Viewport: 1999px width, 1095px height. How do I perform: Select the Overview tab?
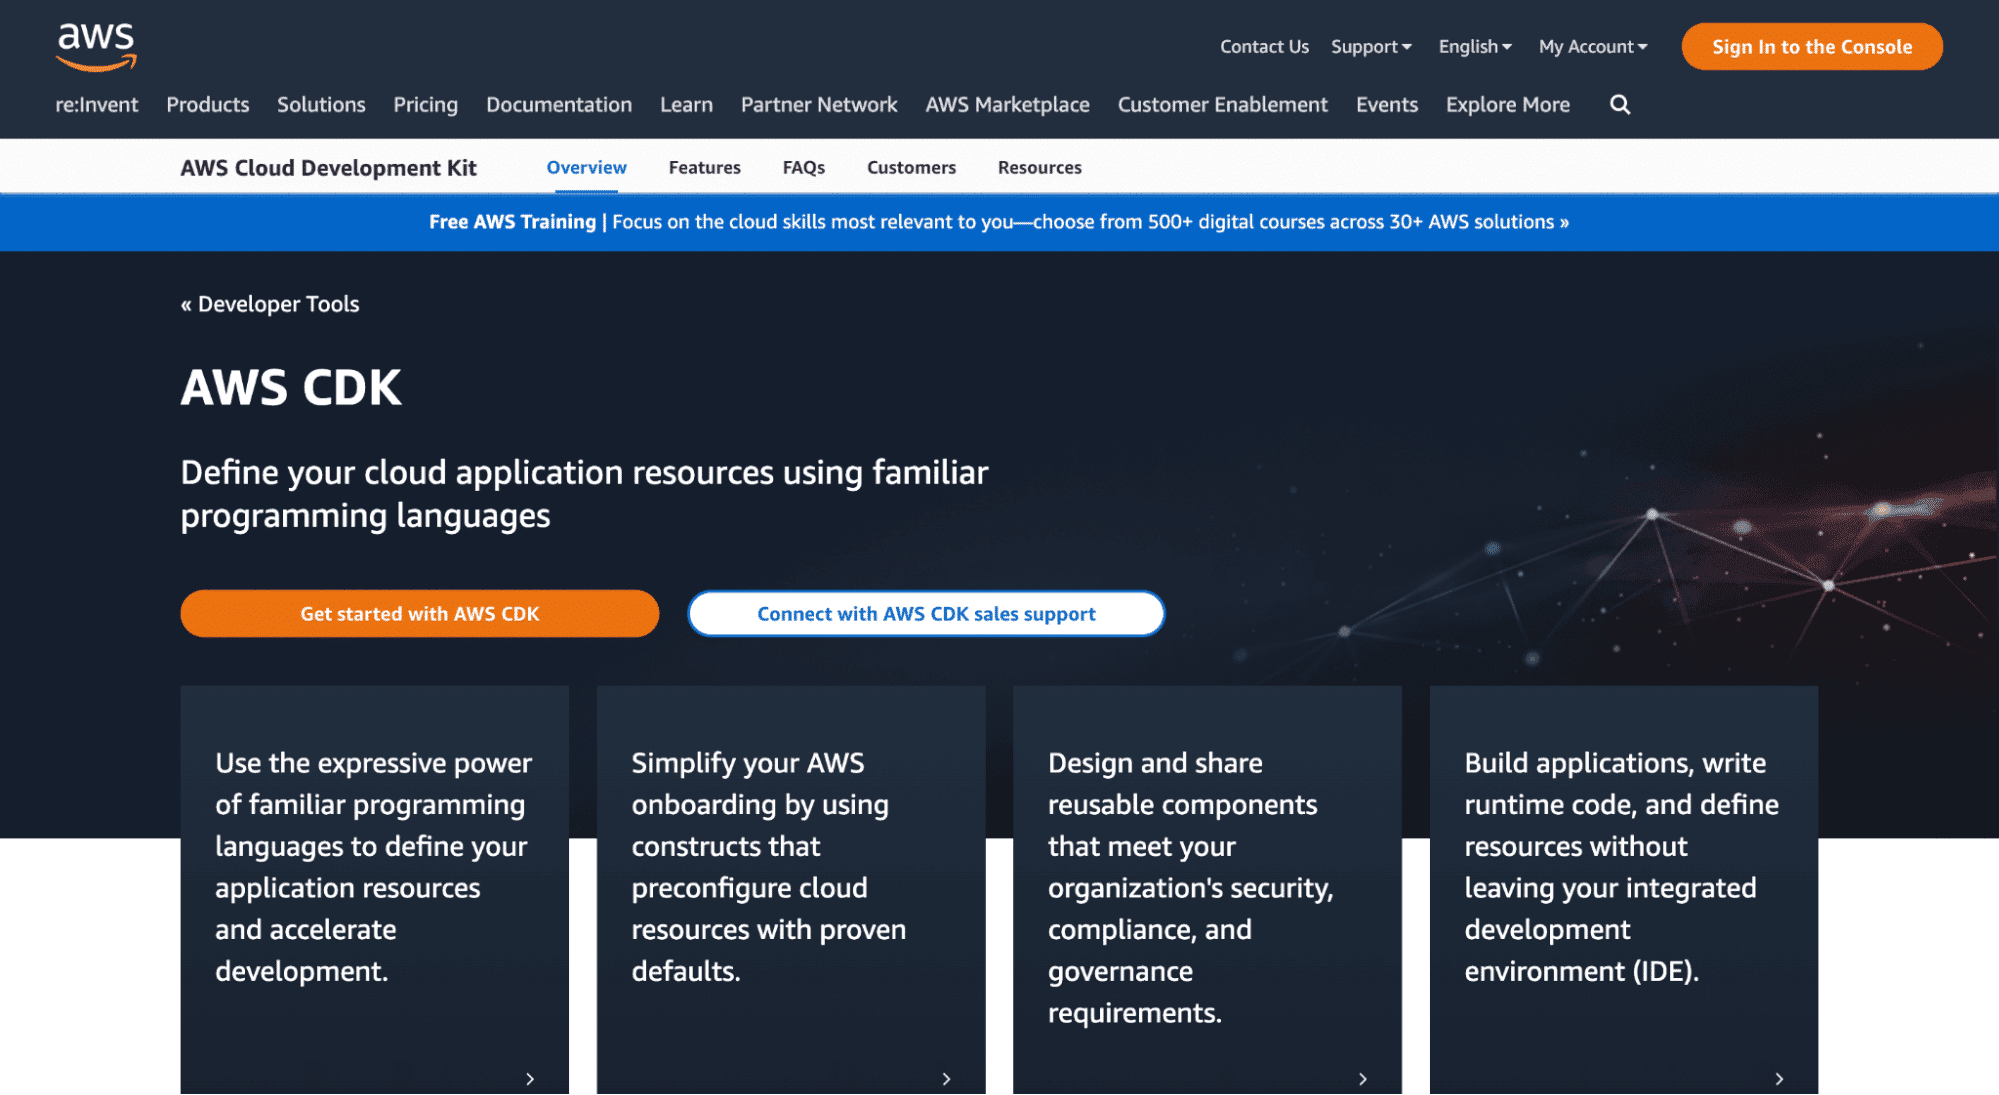[585, 167]
